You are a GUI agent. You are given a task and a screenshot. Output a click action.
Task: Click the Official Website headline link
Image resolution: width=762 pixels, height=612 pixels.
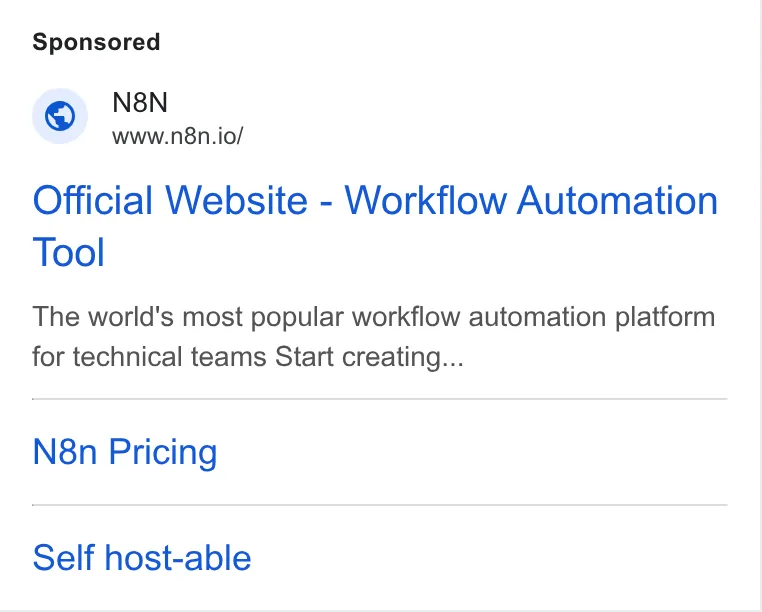tap(375, 226)
